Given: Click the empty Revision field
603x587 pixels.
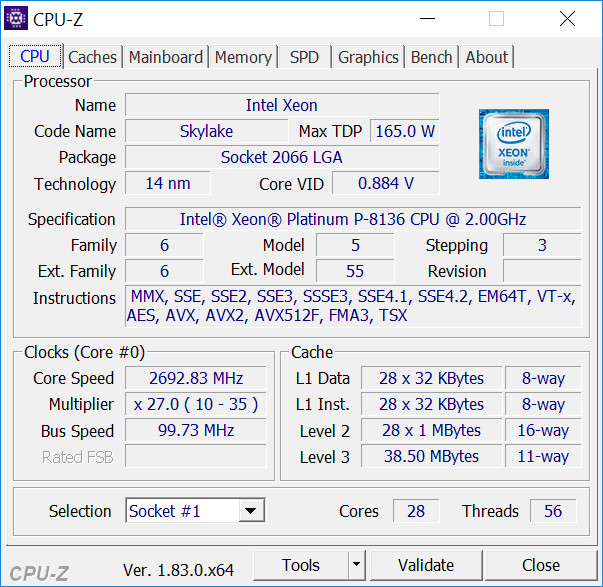Looking at the screenshot, I should (x=542, y=271).
